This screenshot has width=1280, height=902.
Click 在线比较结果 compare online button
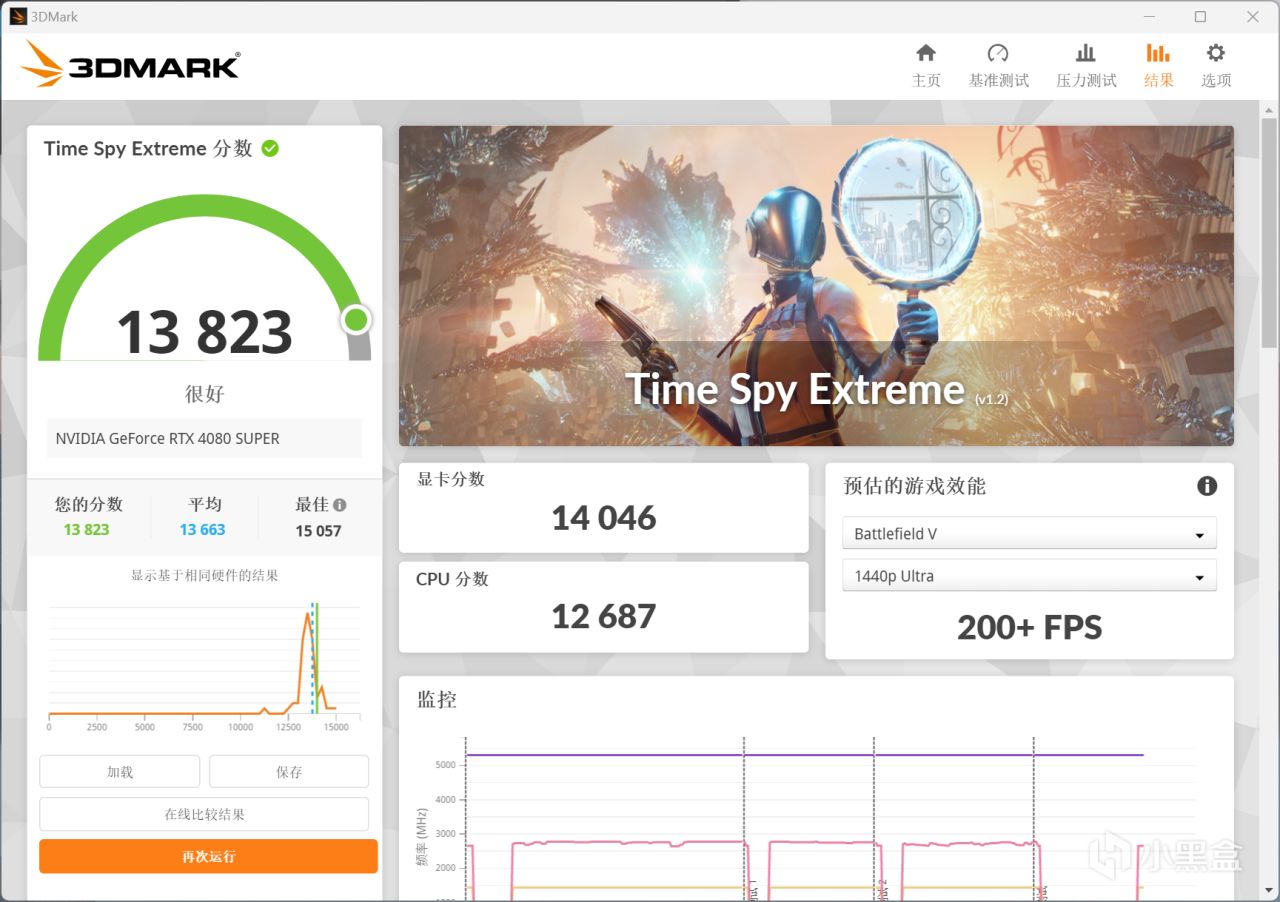[204, 814]
